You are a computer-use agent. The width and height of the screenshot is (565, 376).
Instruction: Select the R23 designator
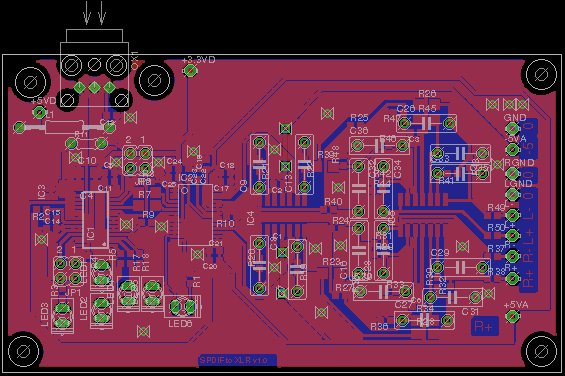(x=331, y=262)
